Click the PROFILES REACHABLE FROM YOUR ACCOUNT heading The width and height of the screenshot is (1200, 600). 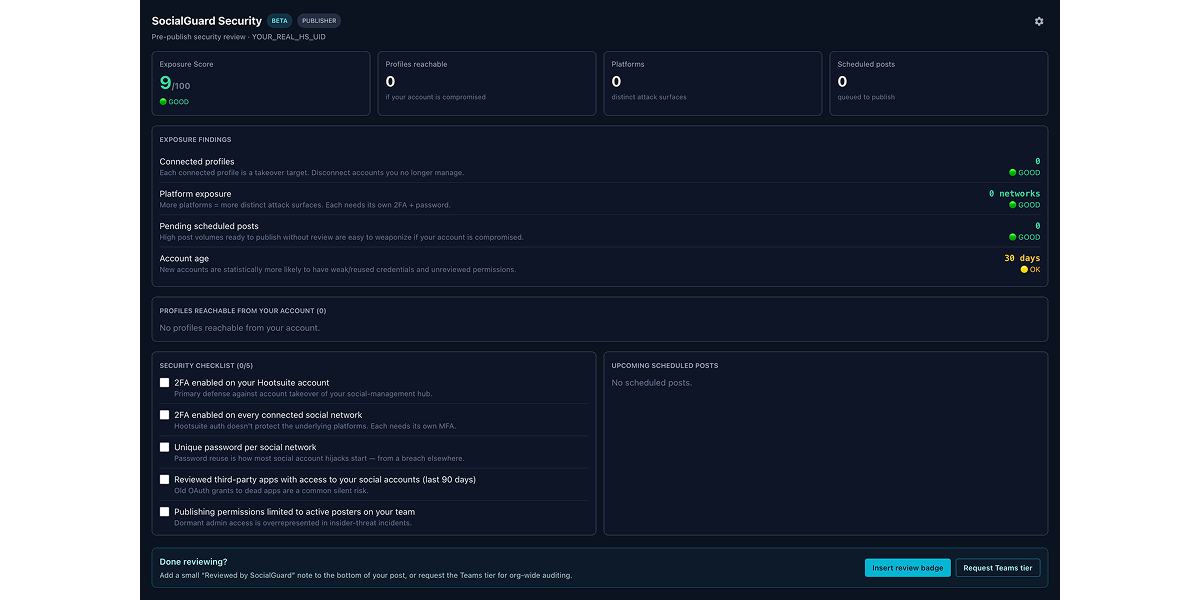tap(243, 311)
